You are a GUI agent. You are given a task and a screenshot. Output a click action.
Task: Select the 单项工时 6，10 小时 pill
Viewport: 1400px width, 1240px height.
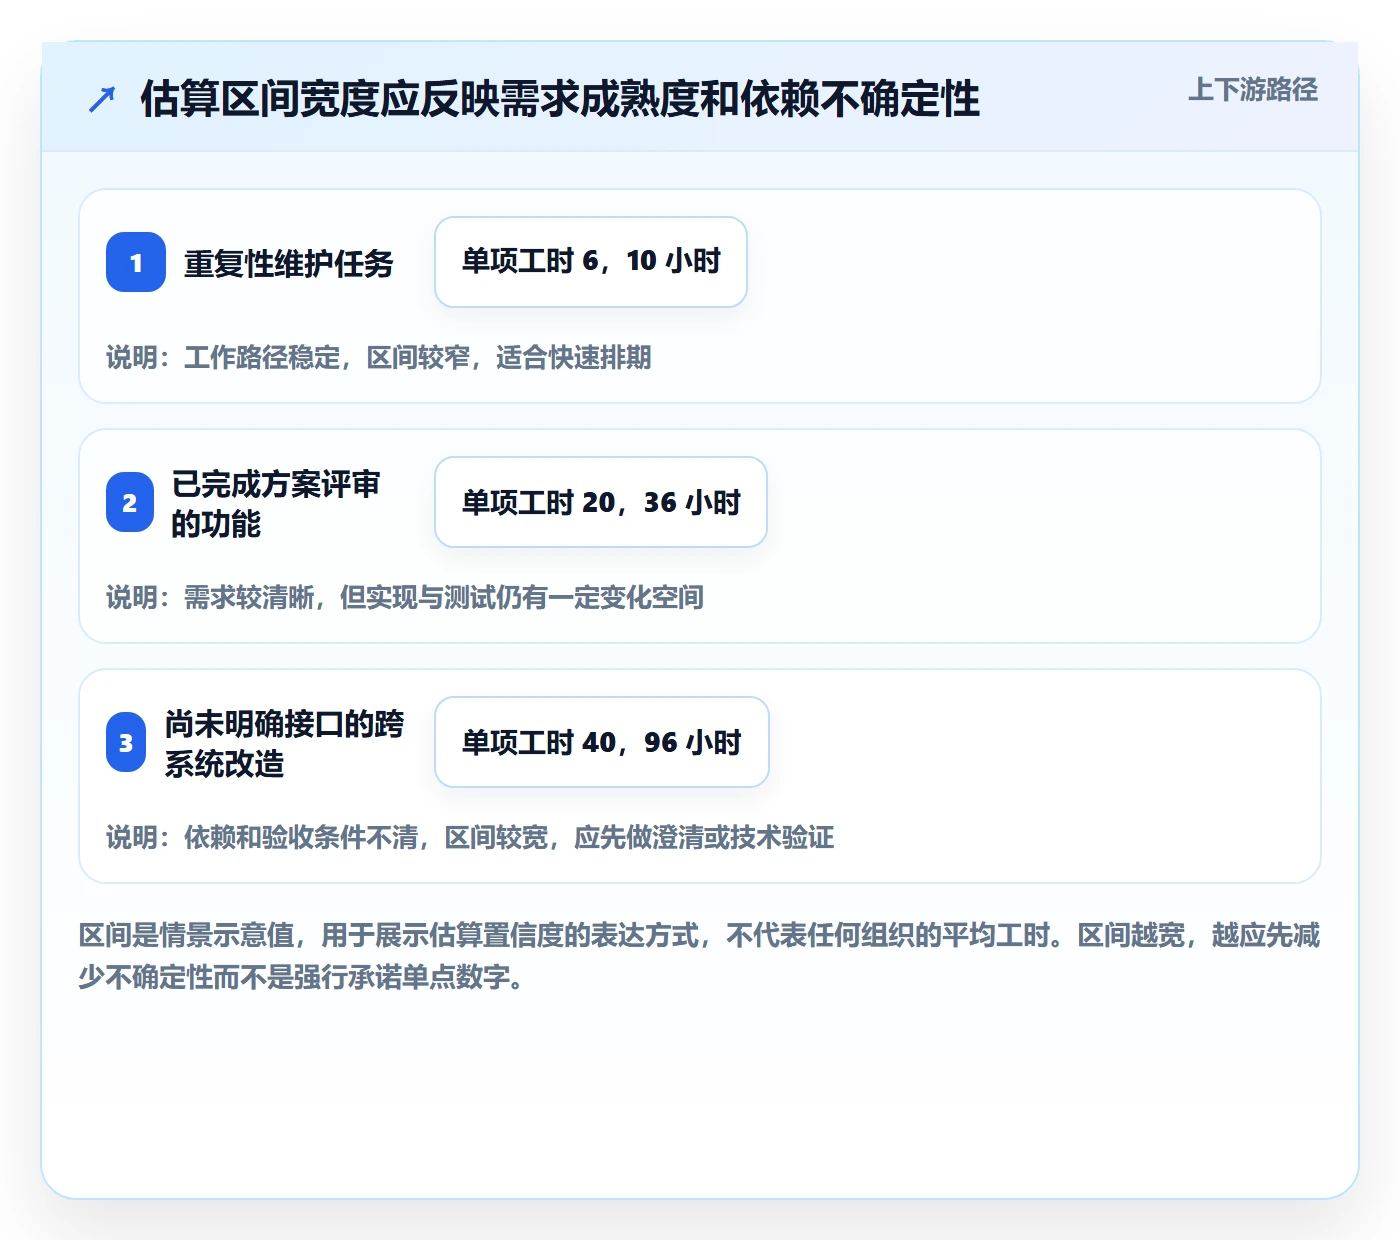[x=591, y=262]
